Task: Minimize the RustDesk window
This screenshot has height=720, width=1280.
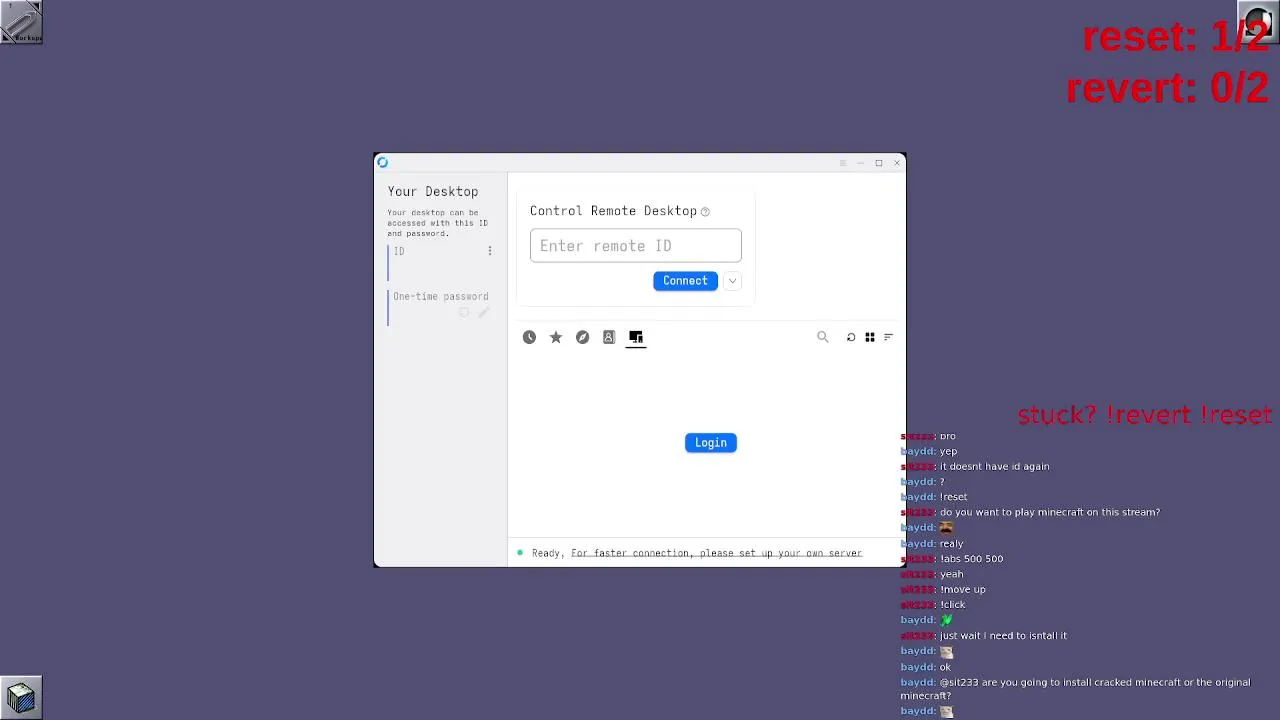Action: tap(861, 163)
